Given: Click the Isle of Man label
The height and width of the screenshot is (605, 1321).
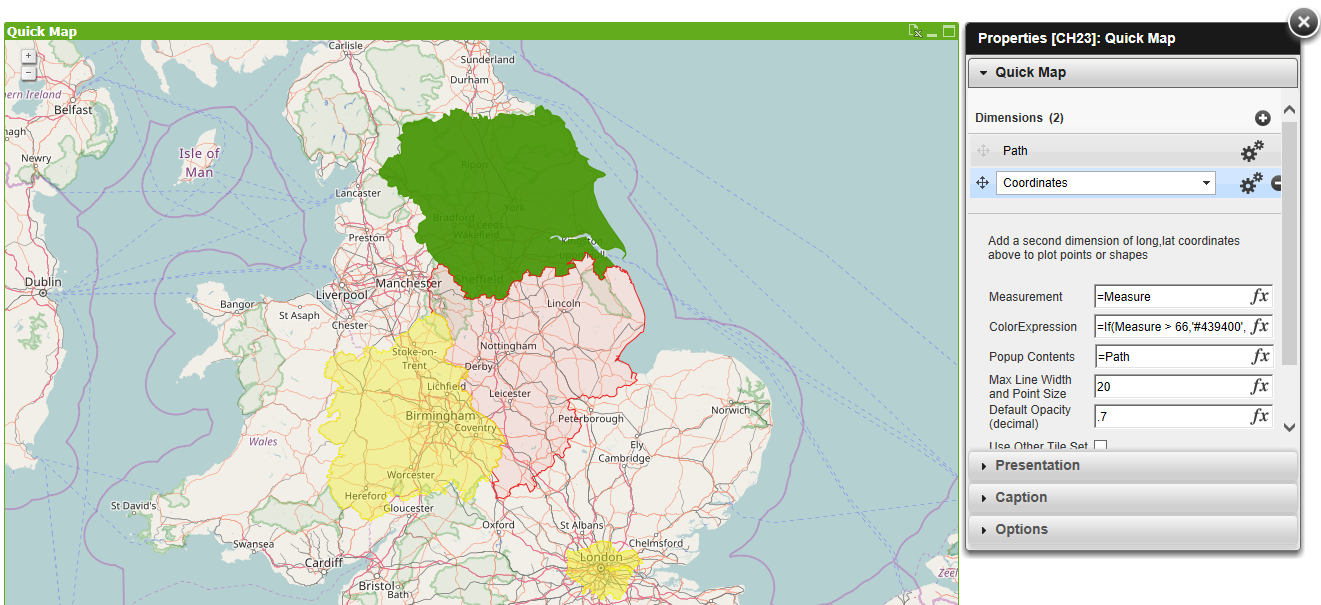Looking at the screenshot, I should pyautogui.click(x=199, y=162).
